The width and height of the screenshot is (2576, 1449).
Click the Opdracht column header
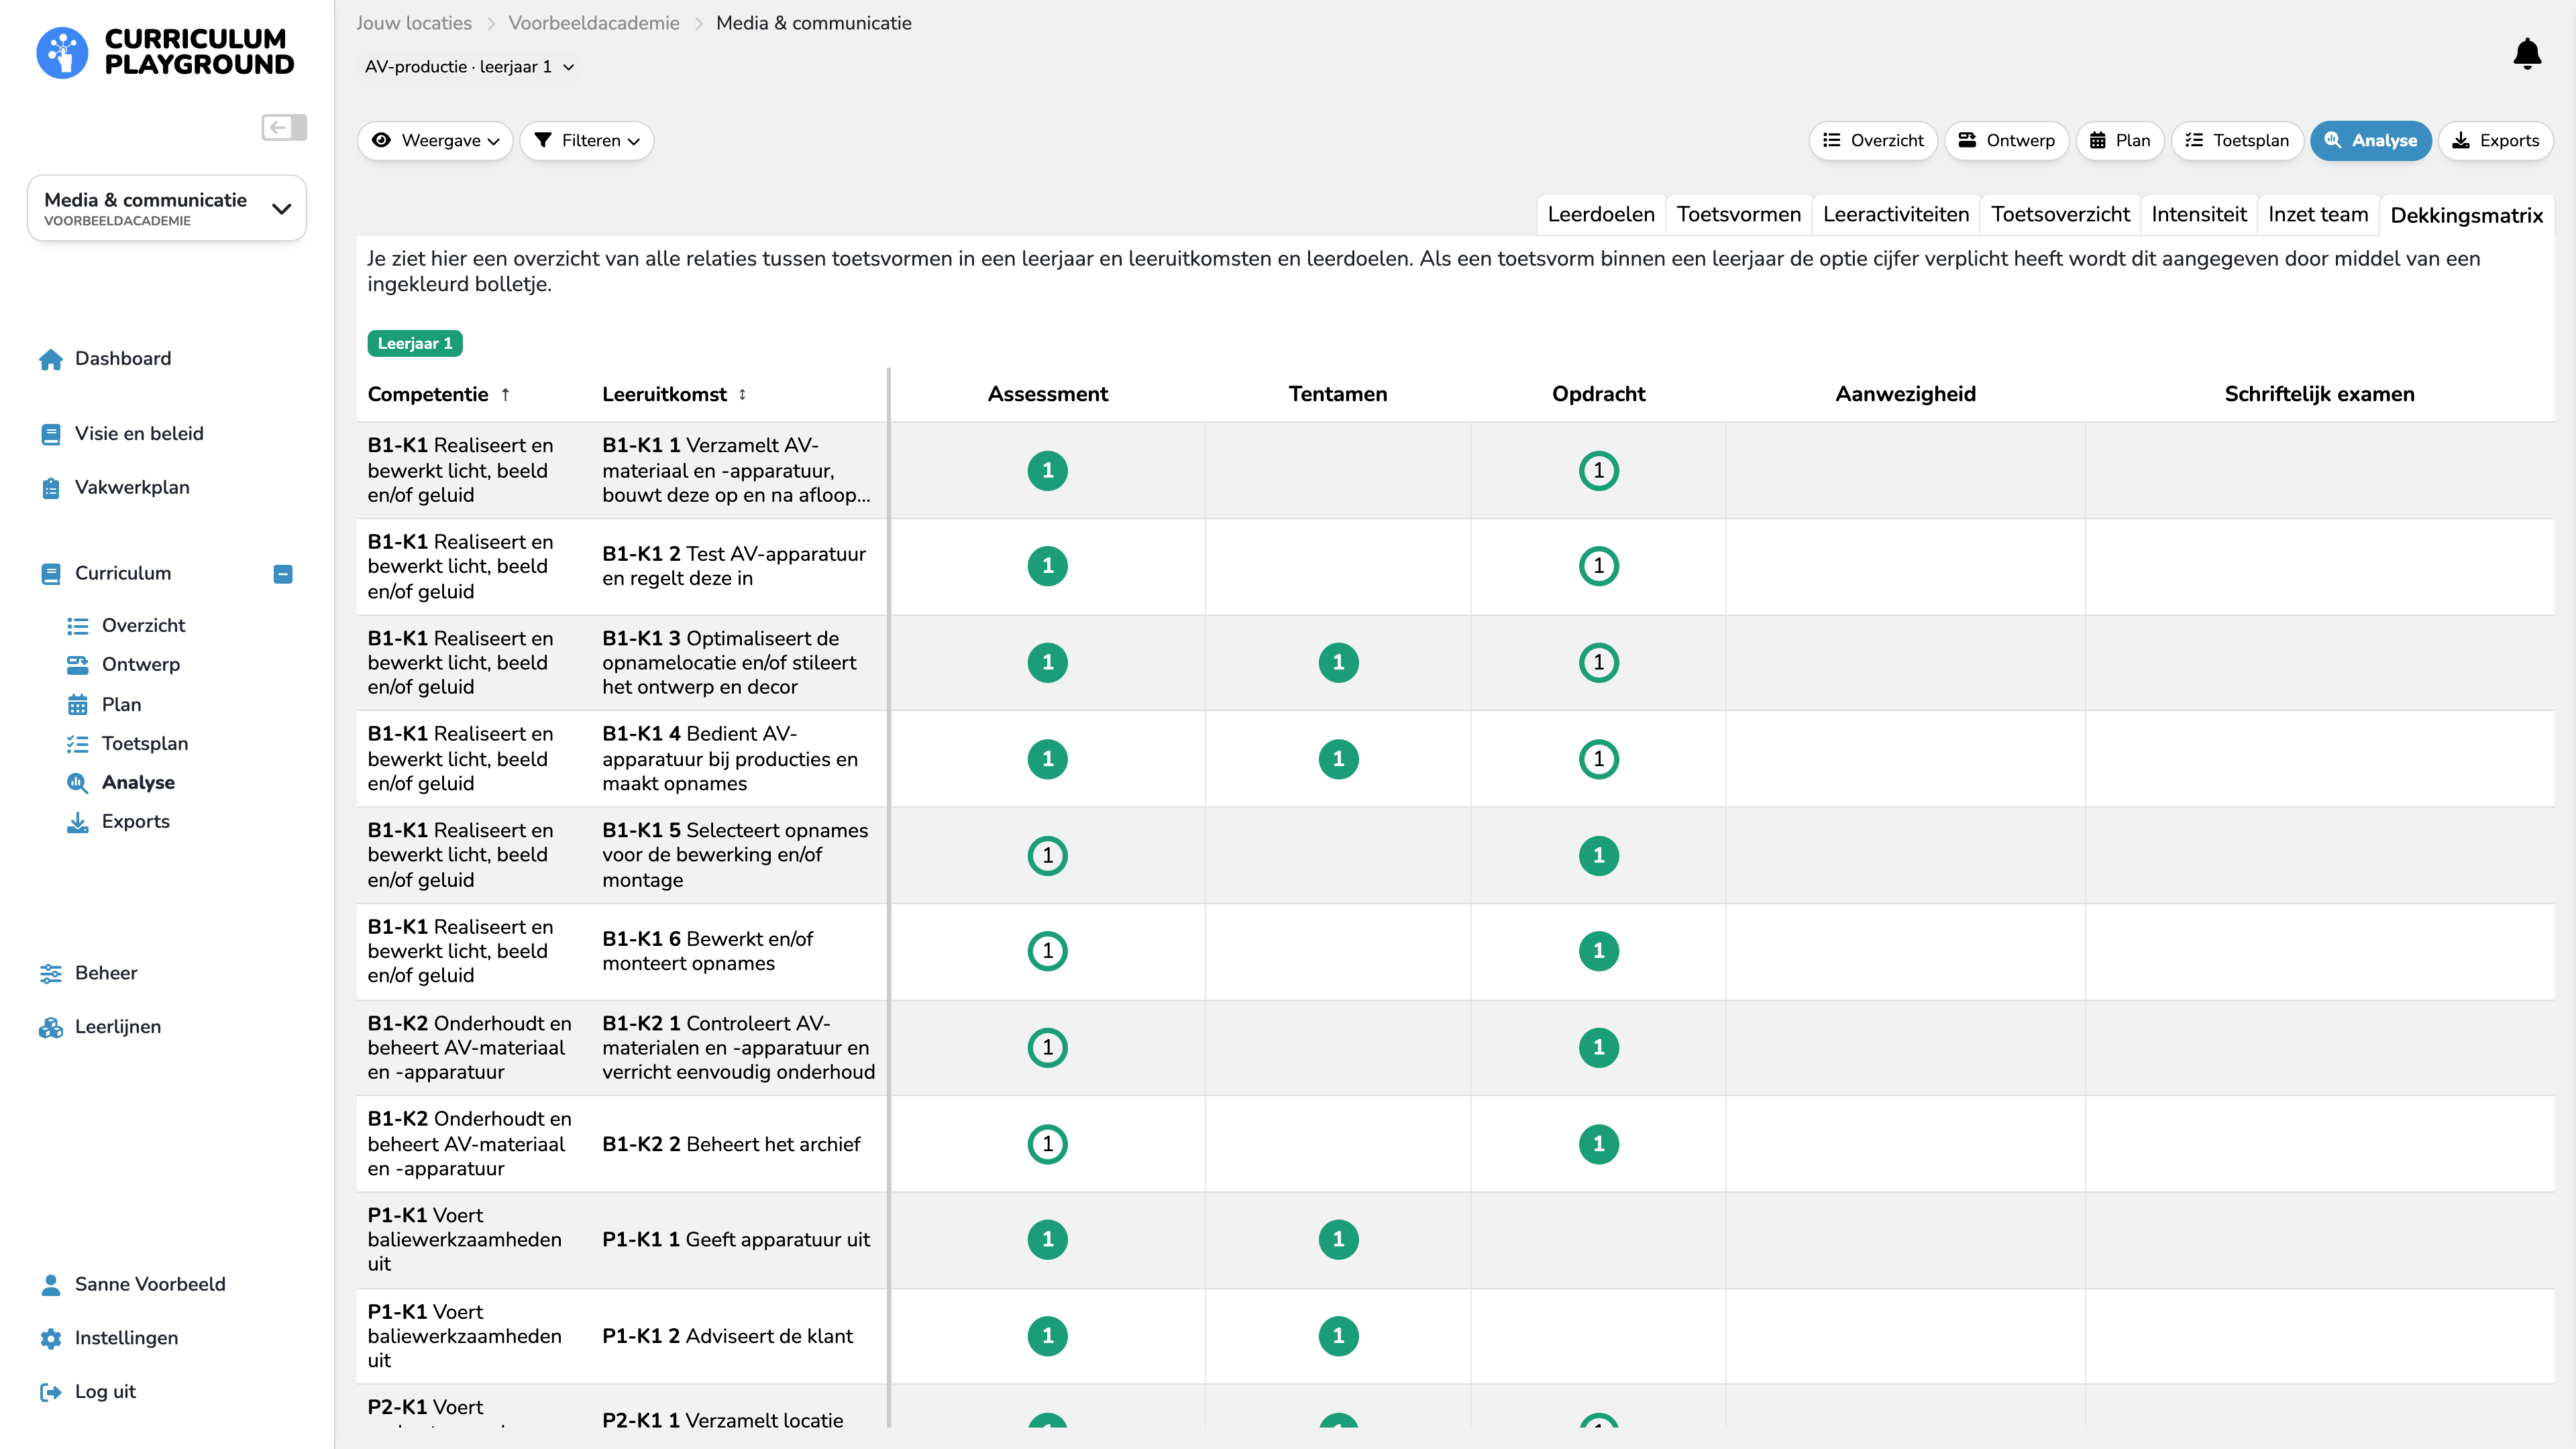tap(1598, 394)
